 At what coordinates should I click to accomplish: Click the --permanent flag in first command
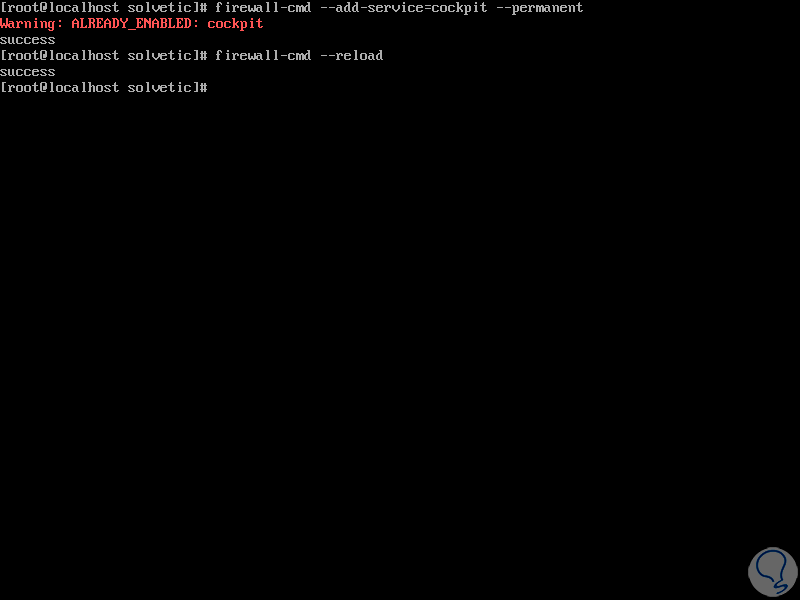click(540, 8)
